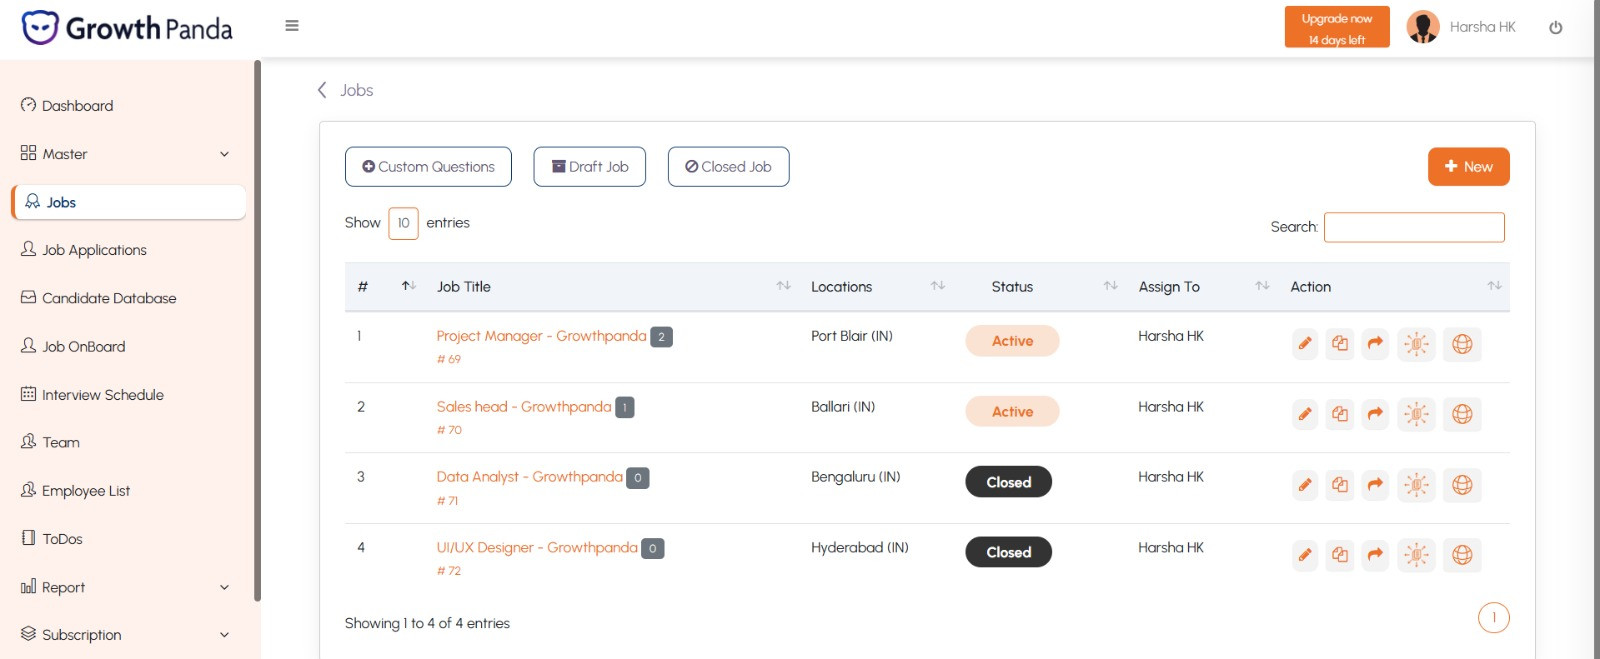Open the Harsha HK profile avatar
1600x659 pixels.
pyautogui.click(x=1423, y=27)
